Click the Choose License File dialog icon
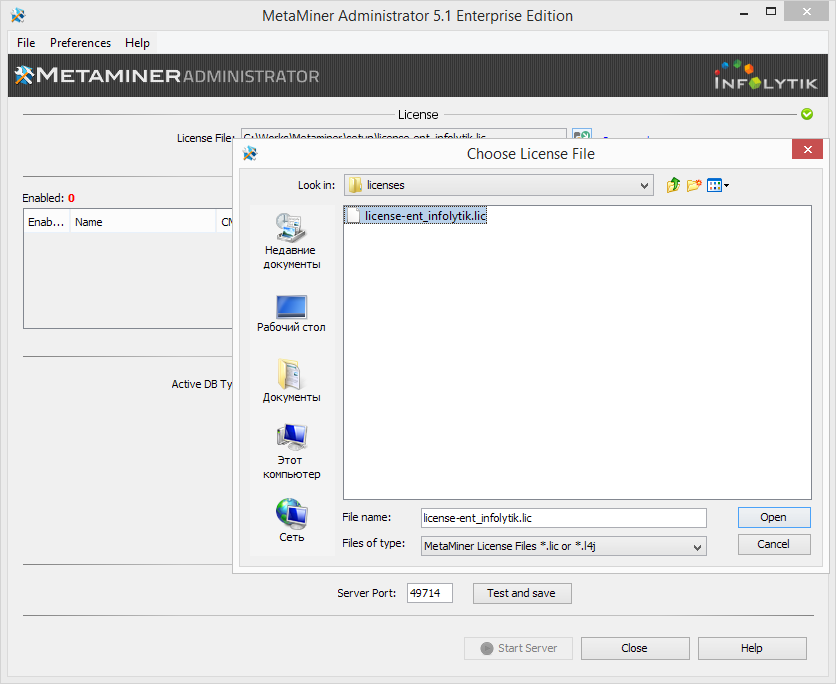 click(250, 154)
